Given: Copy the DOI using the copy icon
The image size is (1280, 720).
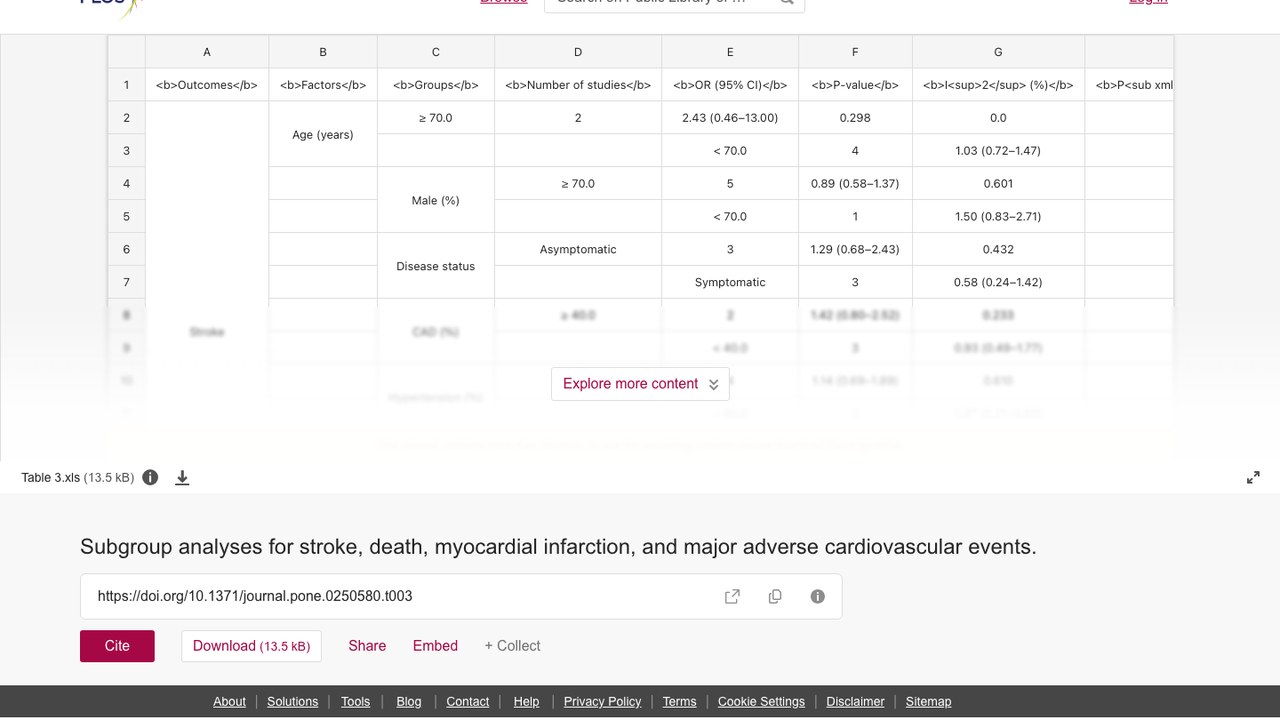Looking at the screenshot, I should tap(775, 596).
